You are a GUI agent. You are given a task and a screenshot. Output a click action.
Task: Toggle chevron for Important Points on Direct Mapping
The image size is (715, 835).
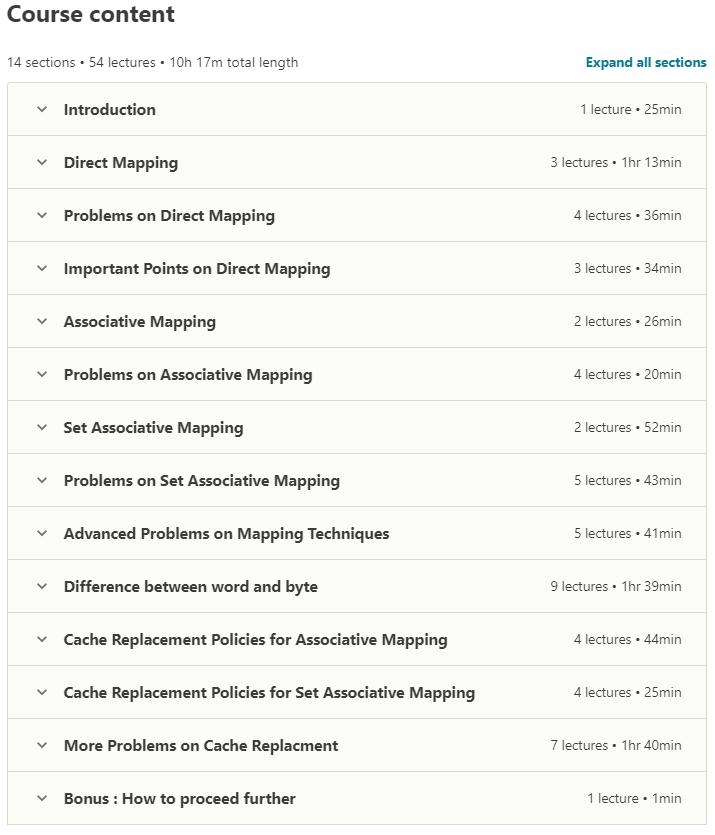click(x=42, y=268)
